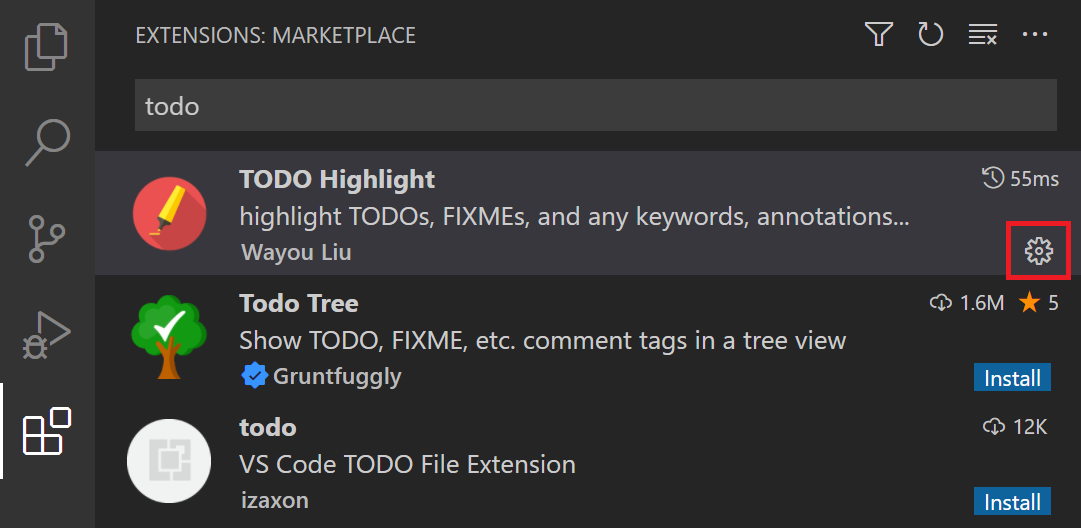Click the extensions search field containing "todo"
The width and height of the screenshot is (1081, 528).
[595, 105]
